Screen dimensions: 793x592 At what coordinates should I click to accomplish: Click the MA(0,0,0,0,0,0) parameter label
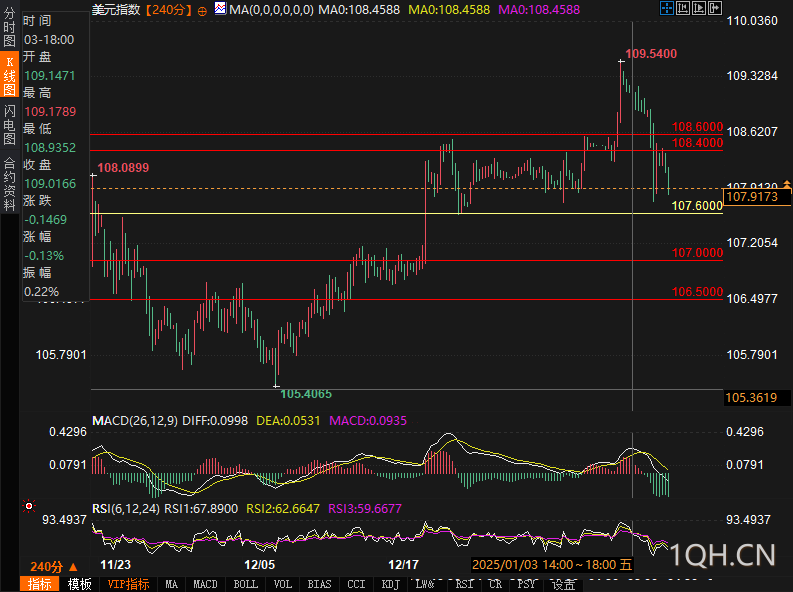tap(271, 10)
